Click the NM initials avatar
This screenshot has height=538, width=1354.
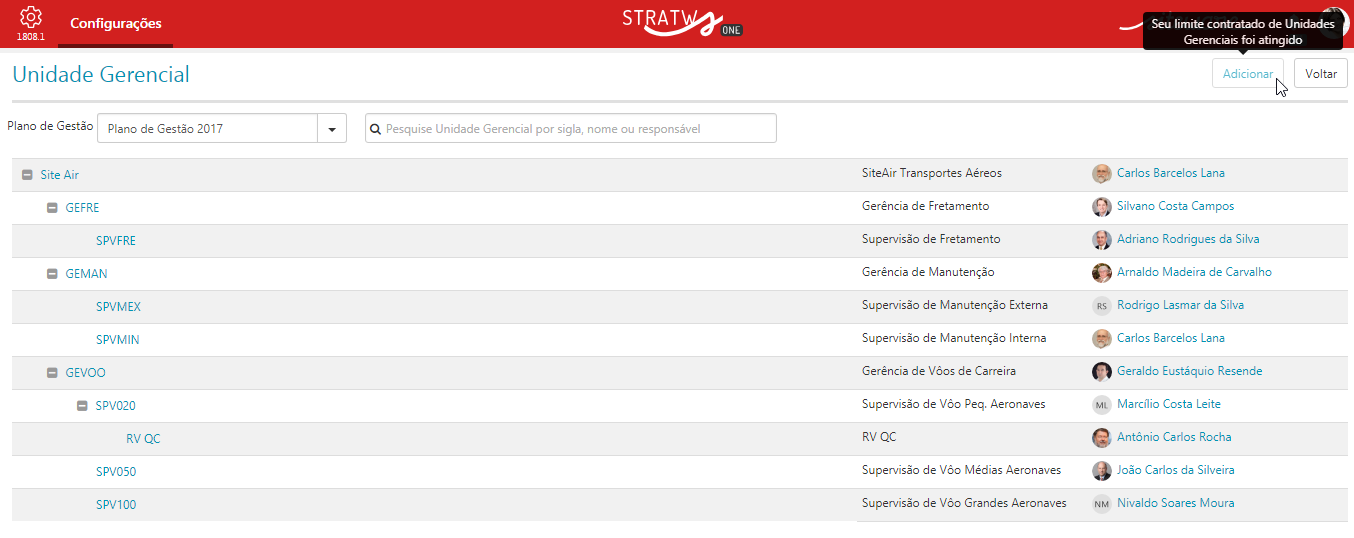pos(1101,503)
